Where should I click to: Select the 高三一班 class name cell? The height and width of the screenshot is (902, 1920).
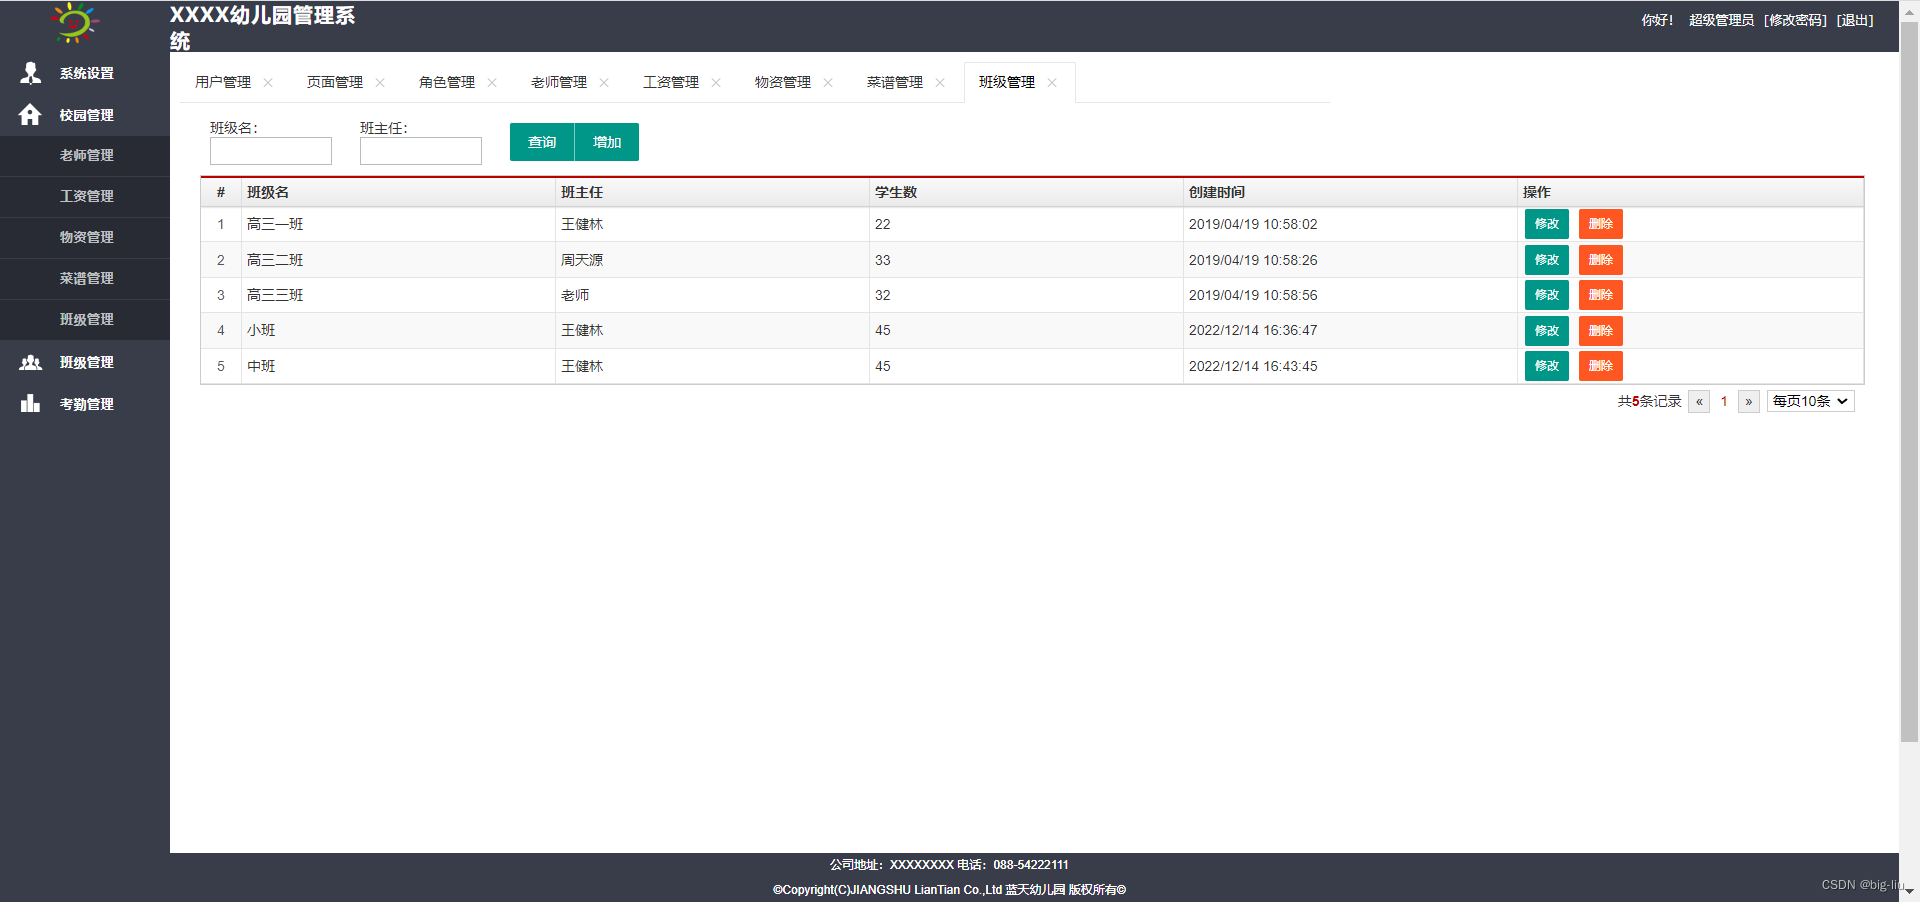398,224
